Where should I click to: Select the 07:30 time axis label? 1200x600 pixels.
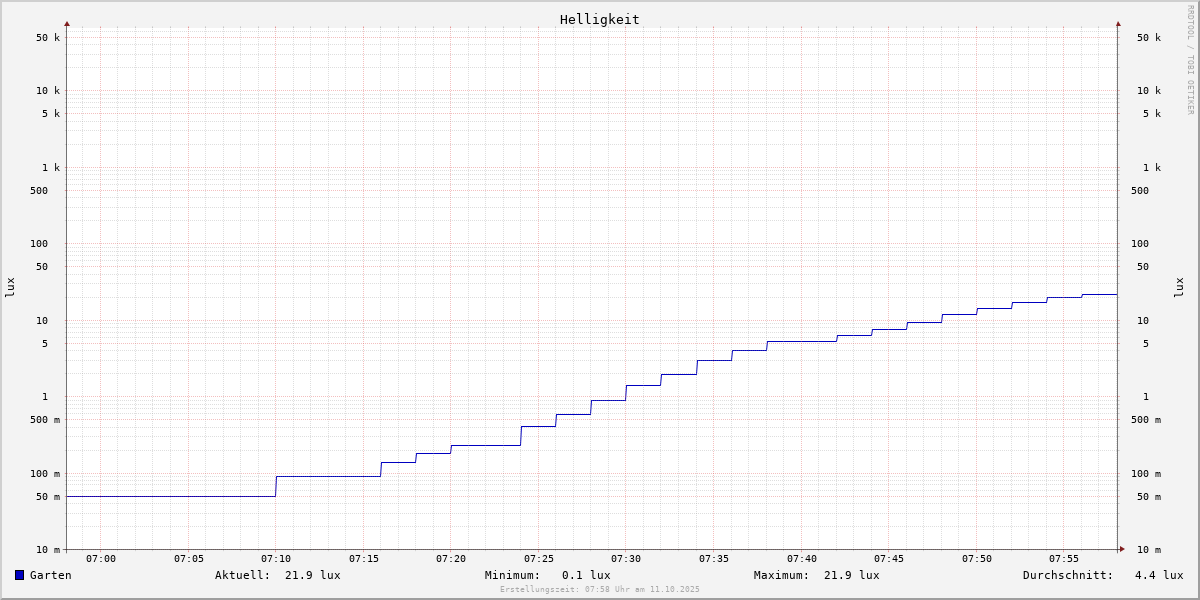click(x=626, y=559)
